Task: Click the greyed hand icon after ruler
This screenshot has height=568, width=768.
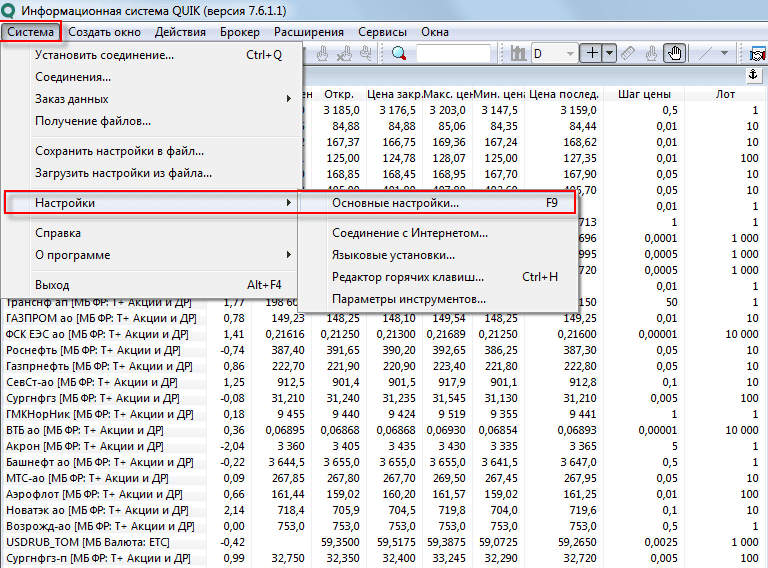Action: [651, 53]
